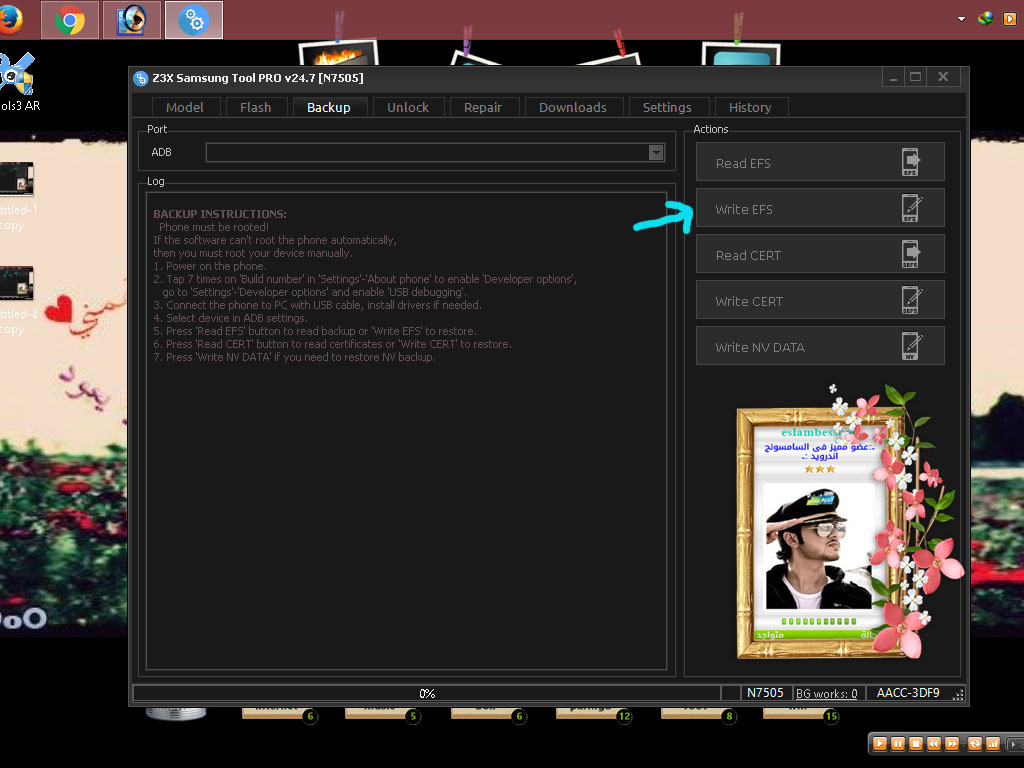
Task: Open the volume bars button in media widget
Action: 993,744
